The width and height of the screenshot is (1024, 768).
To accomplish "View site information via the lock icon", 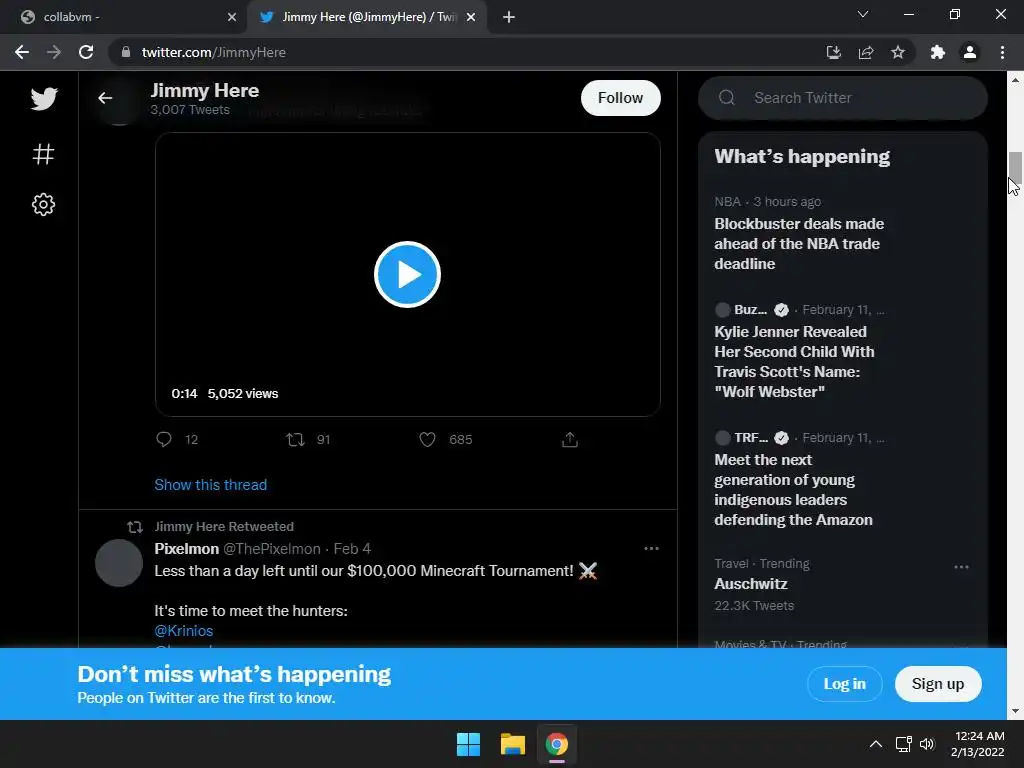I will tap(126, 52).
